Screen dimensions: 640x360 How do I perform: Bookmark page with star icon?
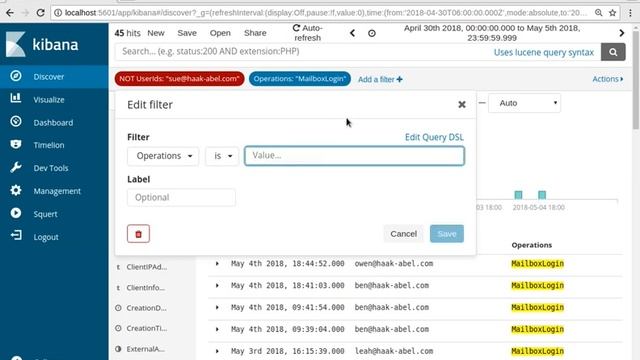(613, 13)
